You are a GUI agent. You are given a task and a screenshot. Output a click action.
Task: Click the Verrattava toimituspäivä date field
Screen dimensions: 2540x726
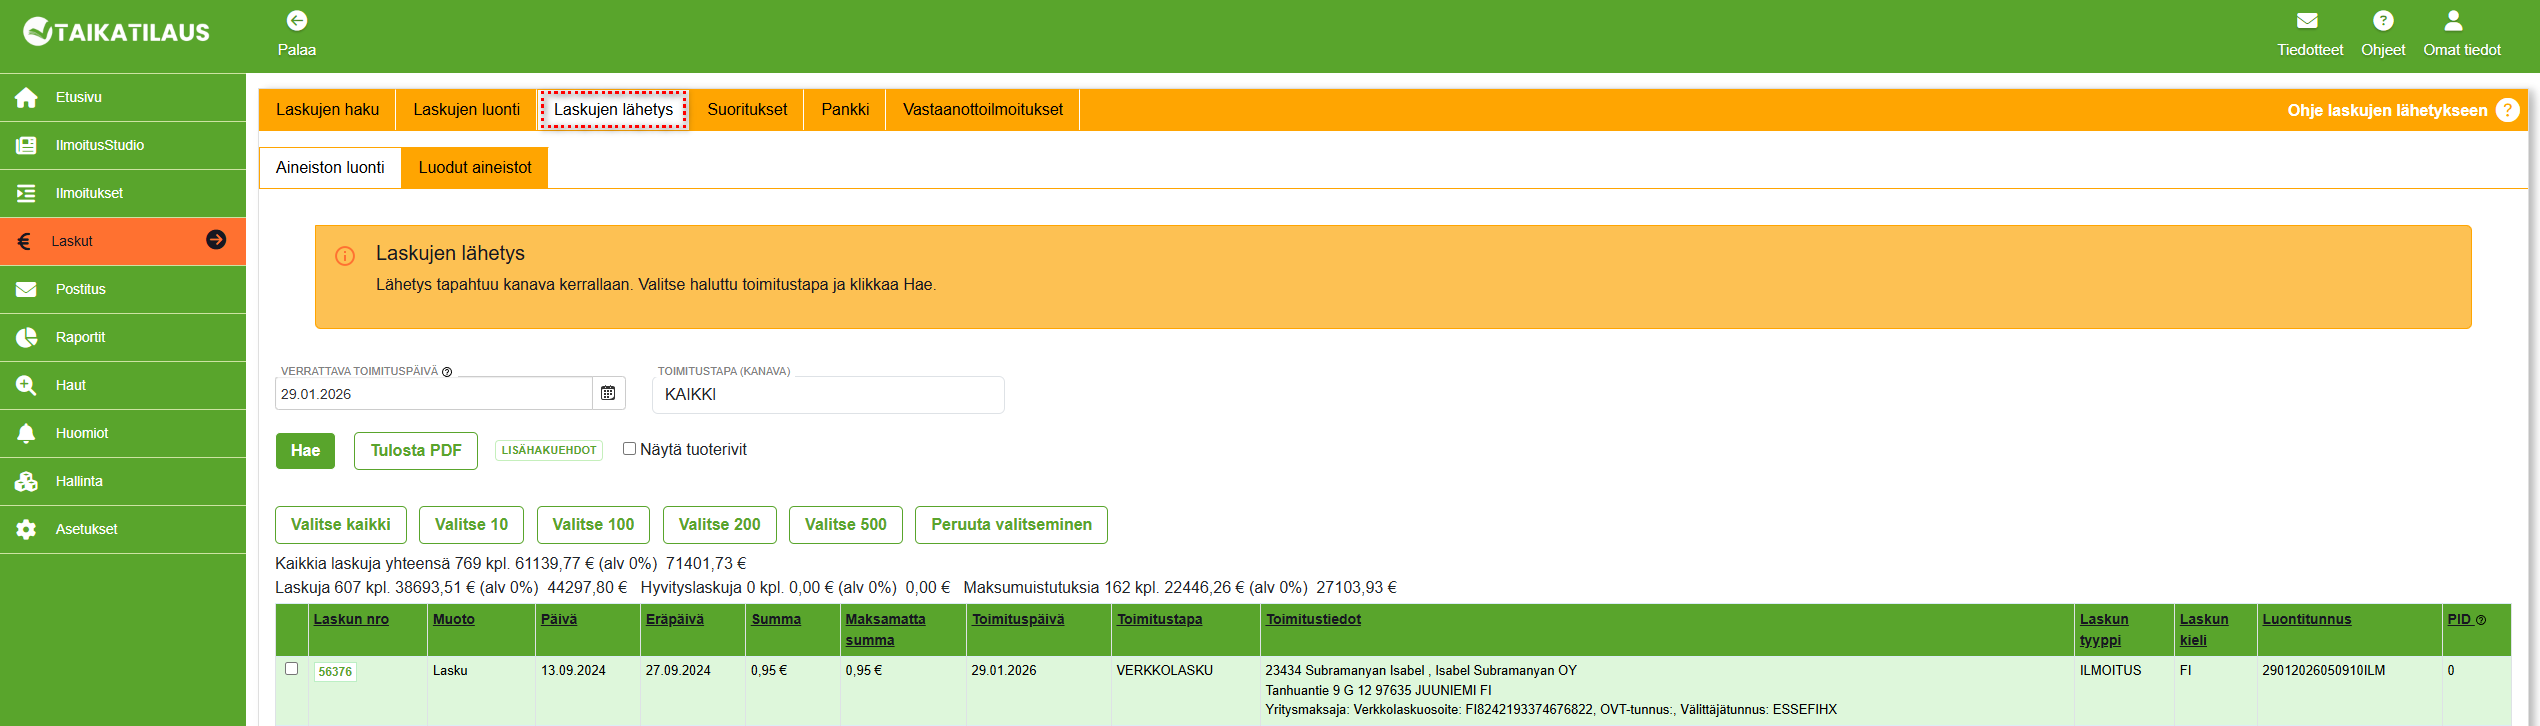click(x=434, y=395)
